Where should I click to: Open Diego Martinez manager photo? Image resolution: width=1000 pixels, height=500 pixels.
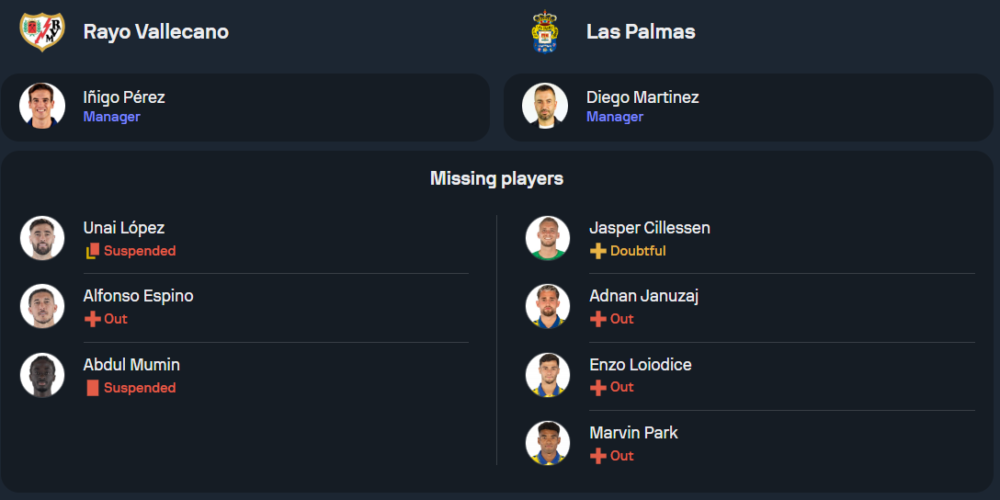tap(545, 106)
